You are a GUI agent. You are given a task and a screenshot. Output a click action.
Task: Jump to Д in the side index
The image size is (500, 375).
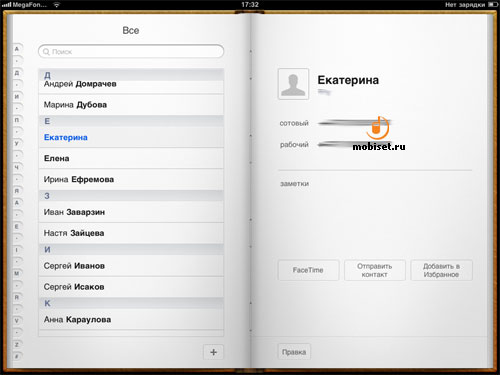point(17,73)
